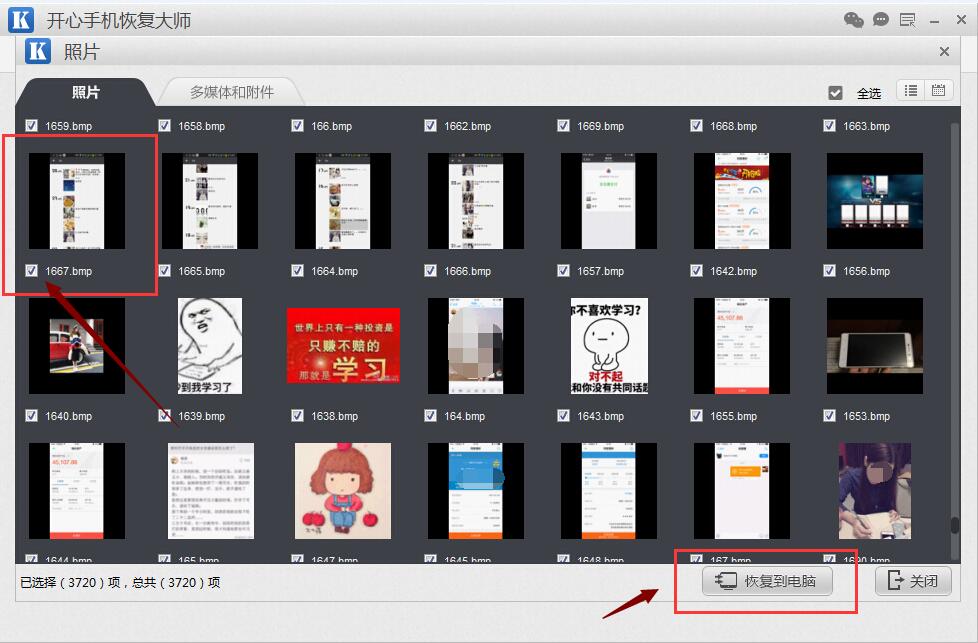978x643 pixels.
Task: Click the 1639.bmp file name label
Action: [x=201, y=416]
